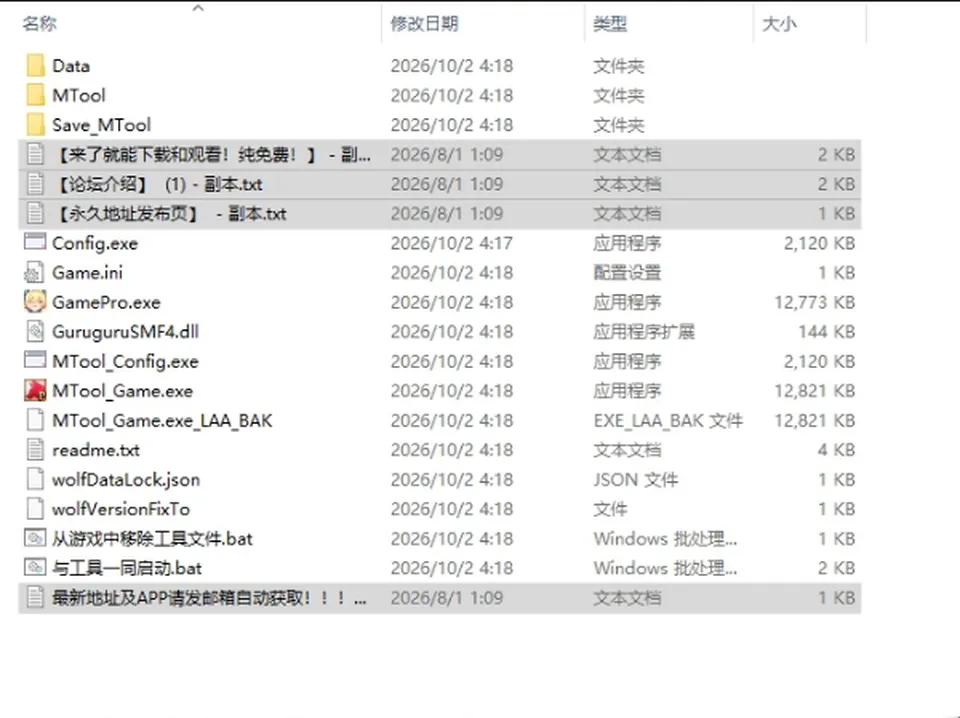Select the GamePro.exe file name
Image resolution: width=960 pixels, height=718 pixels.
pos(107,302)
